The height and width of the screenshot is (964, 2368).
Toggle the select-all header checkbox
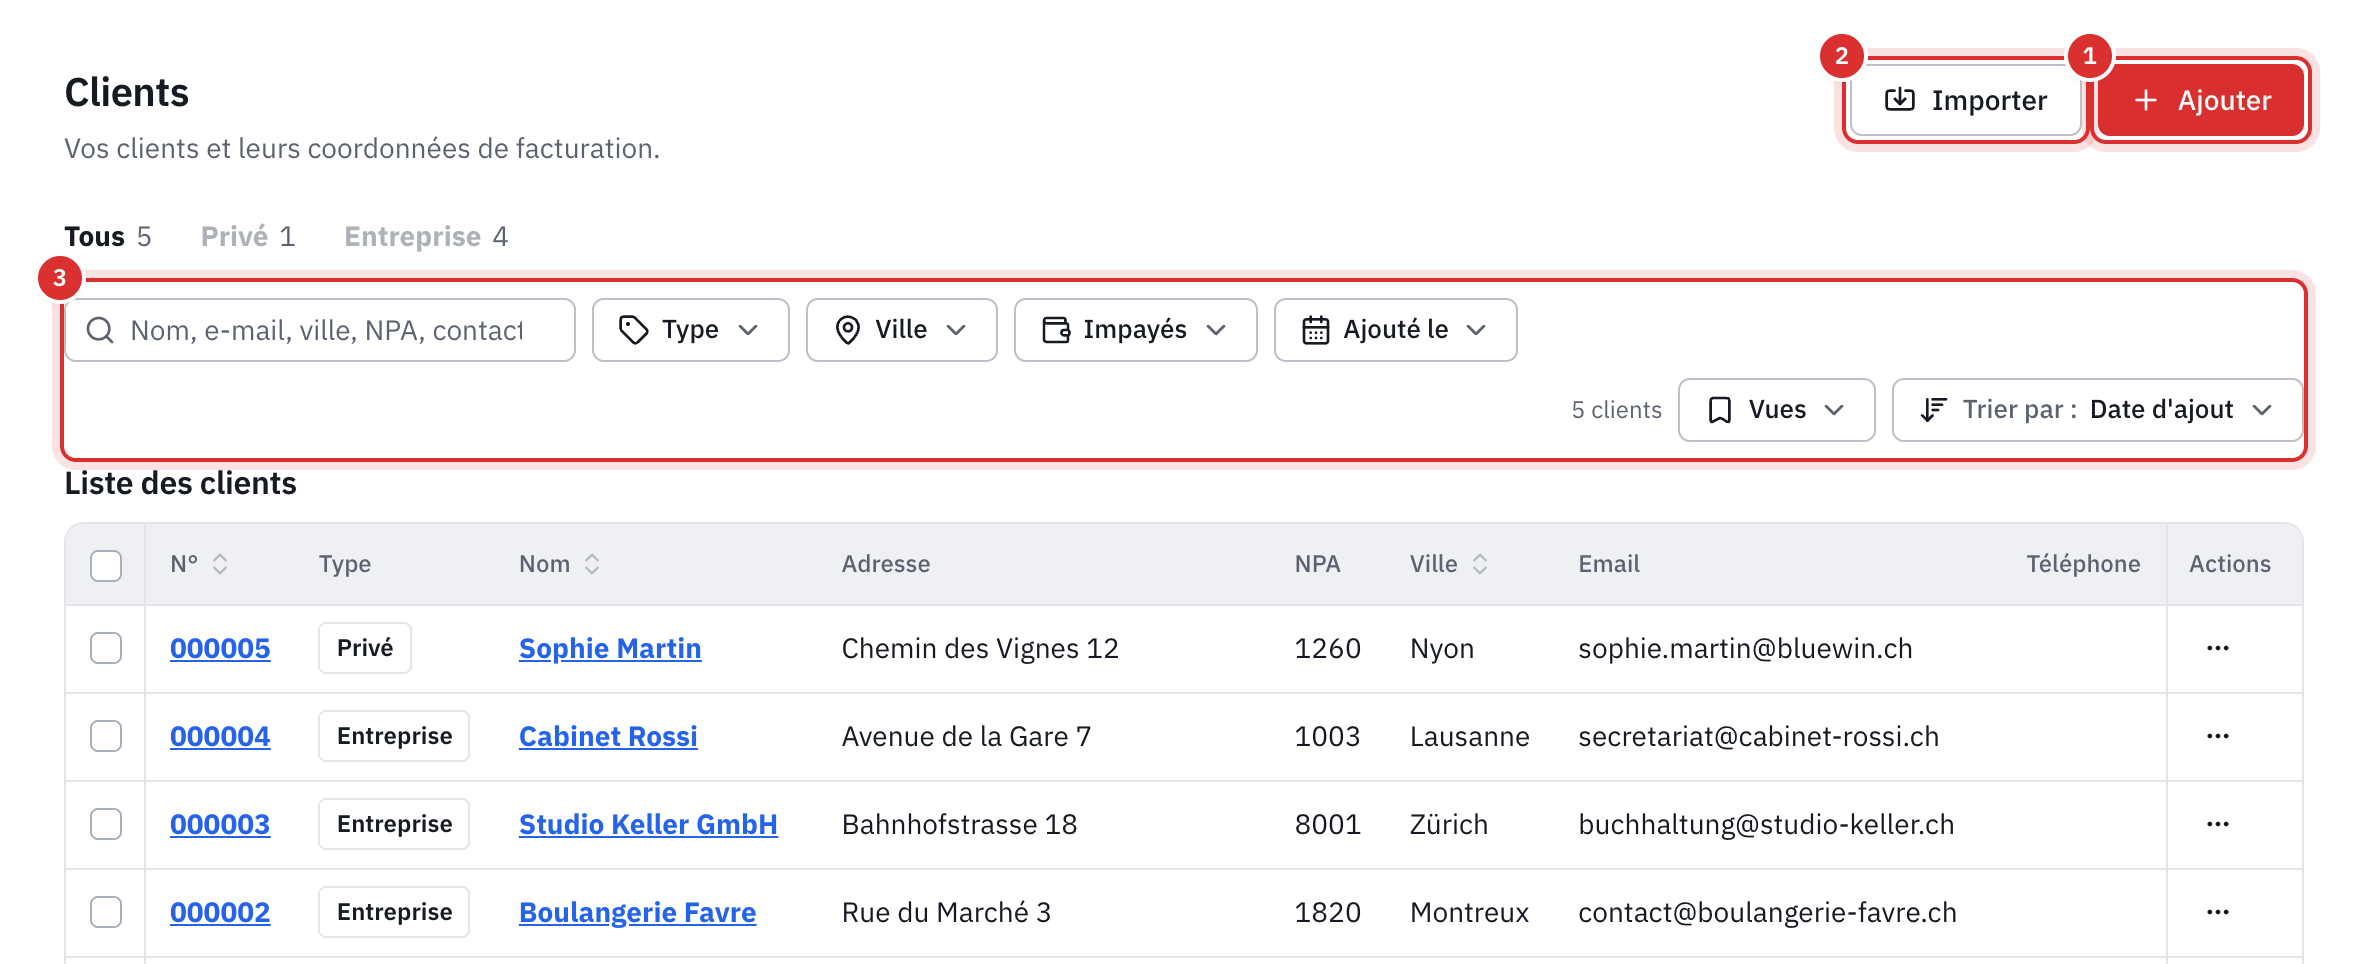(106, 565)
